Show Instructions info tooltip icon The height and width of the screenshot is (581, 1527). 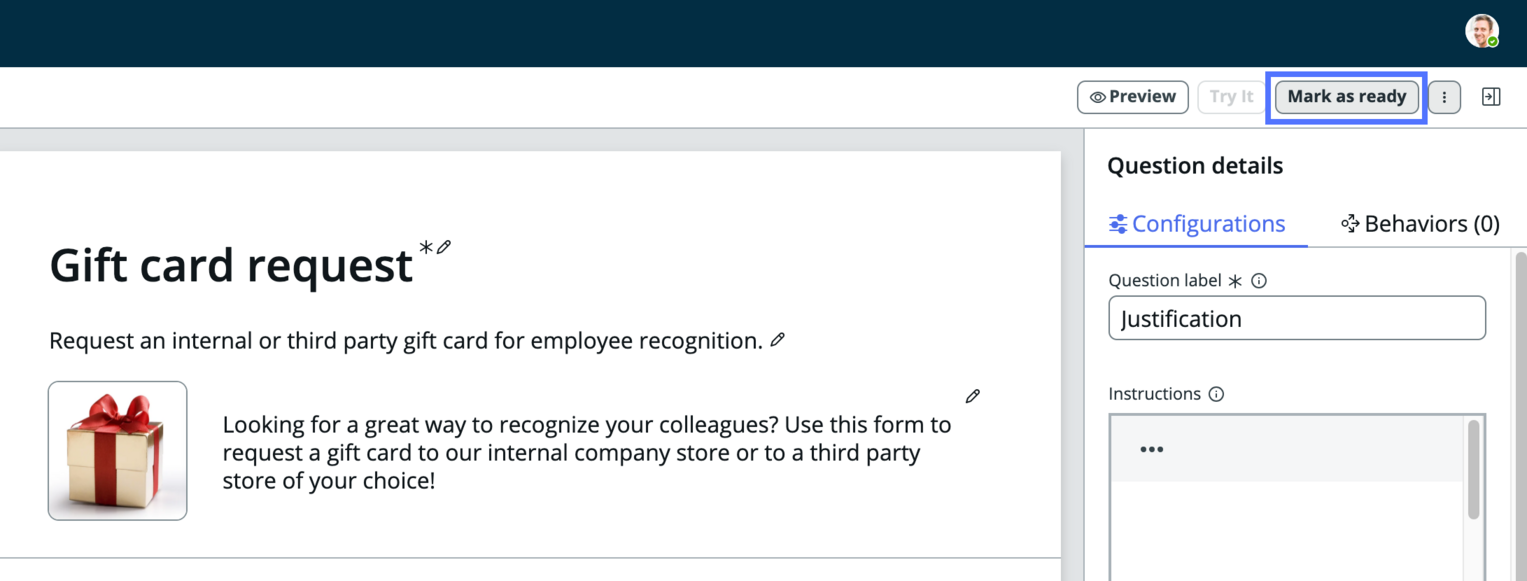pyautogui.click(x=1216, y=394)
